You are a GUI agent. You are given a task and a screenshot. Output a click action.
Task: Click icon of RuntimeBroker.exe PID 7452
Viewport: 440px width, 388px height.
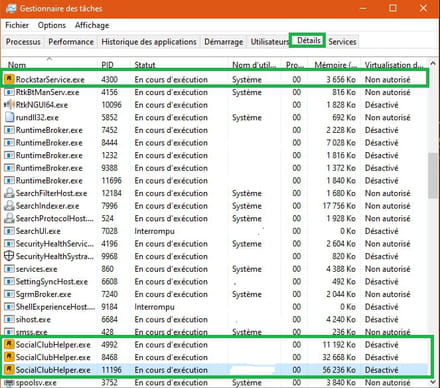pos(9,130)
